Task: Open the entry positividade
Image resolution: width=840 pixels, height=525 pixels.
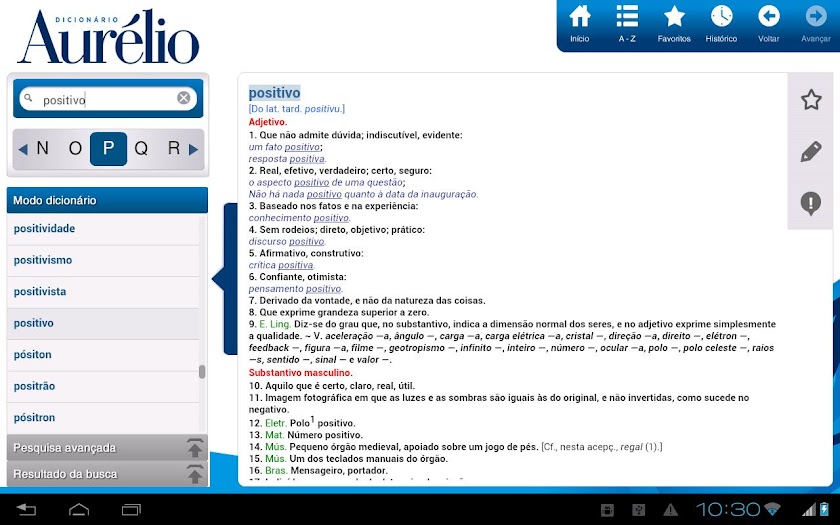Action: coord(103,229)
